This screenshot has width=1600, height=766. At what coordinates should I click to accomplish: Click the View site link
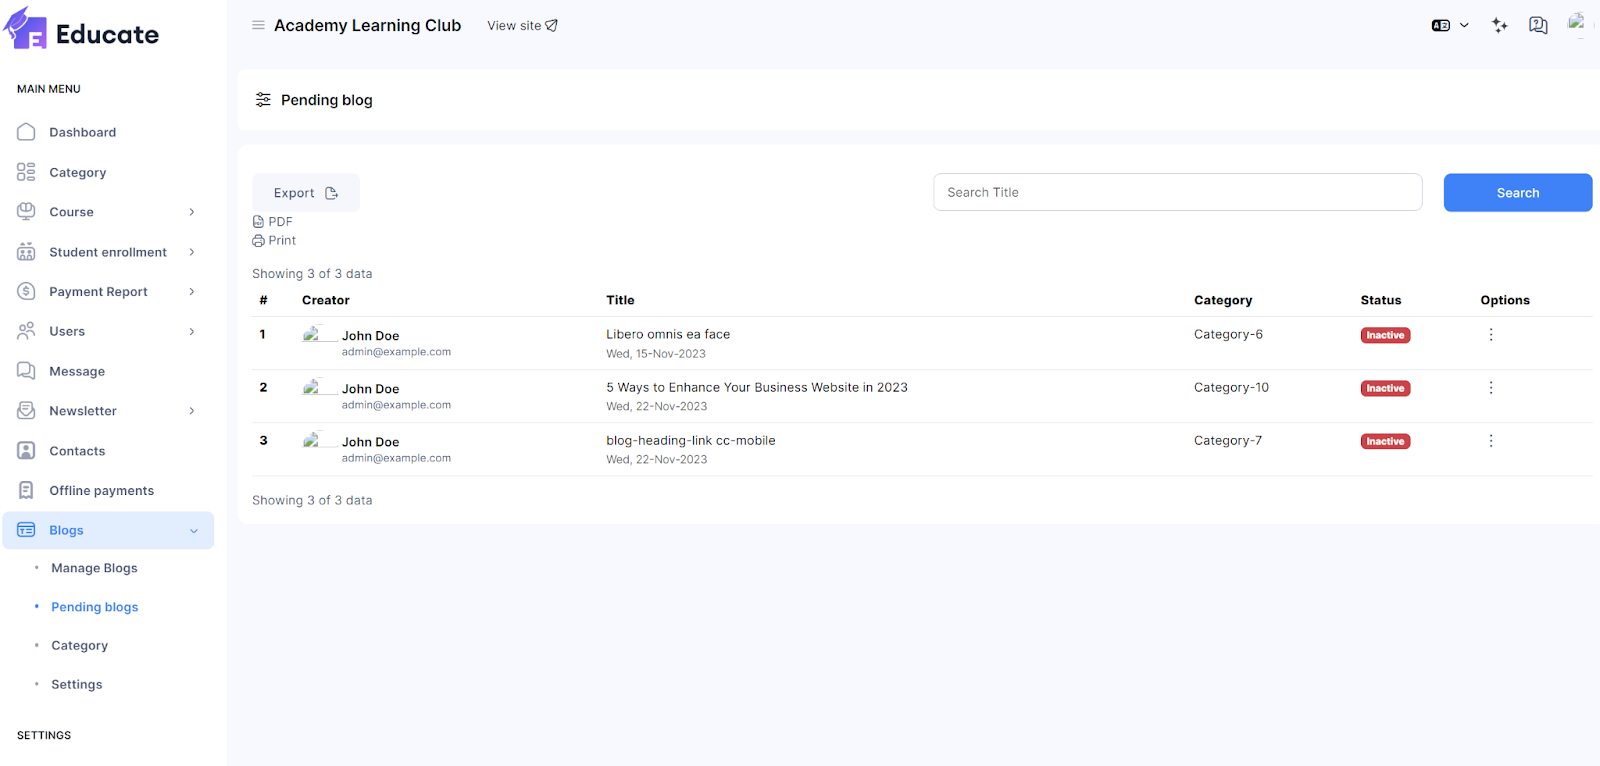point(521,26)
